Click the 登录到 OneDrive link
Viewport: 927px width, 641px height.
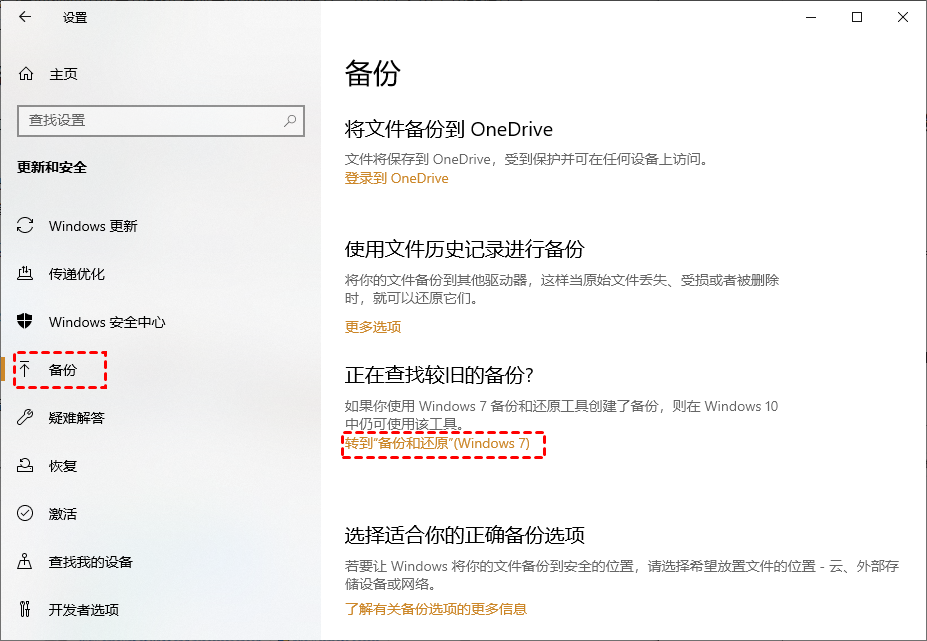click(397, 178)
